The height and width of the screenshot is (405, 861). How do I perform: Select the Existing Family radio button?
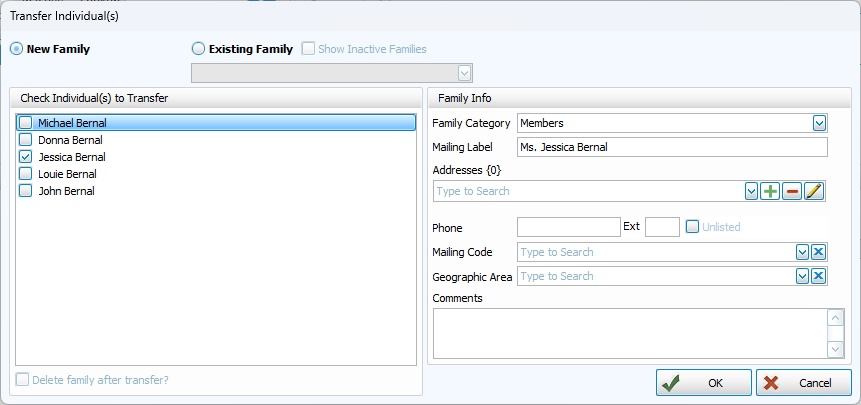[198, 48]
